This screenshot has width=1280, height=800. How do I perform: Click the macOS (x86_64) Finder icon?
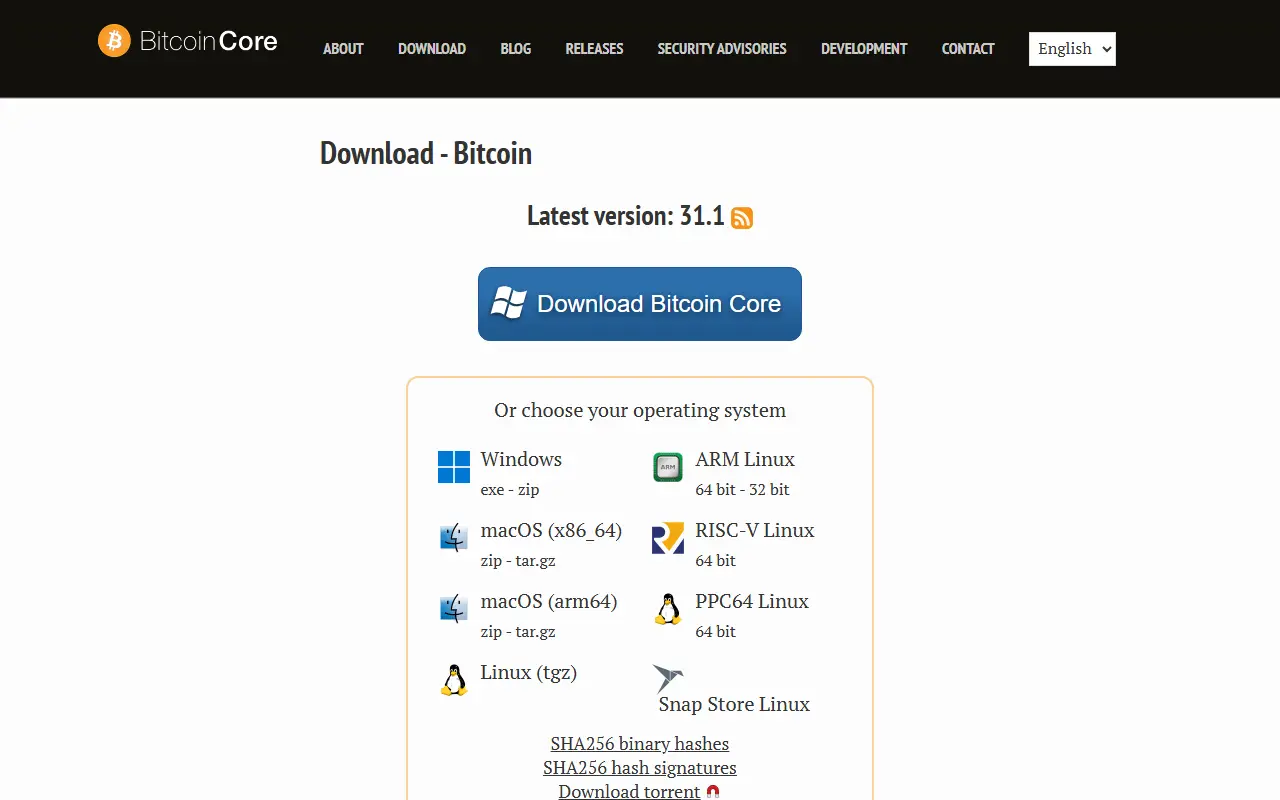454,538
